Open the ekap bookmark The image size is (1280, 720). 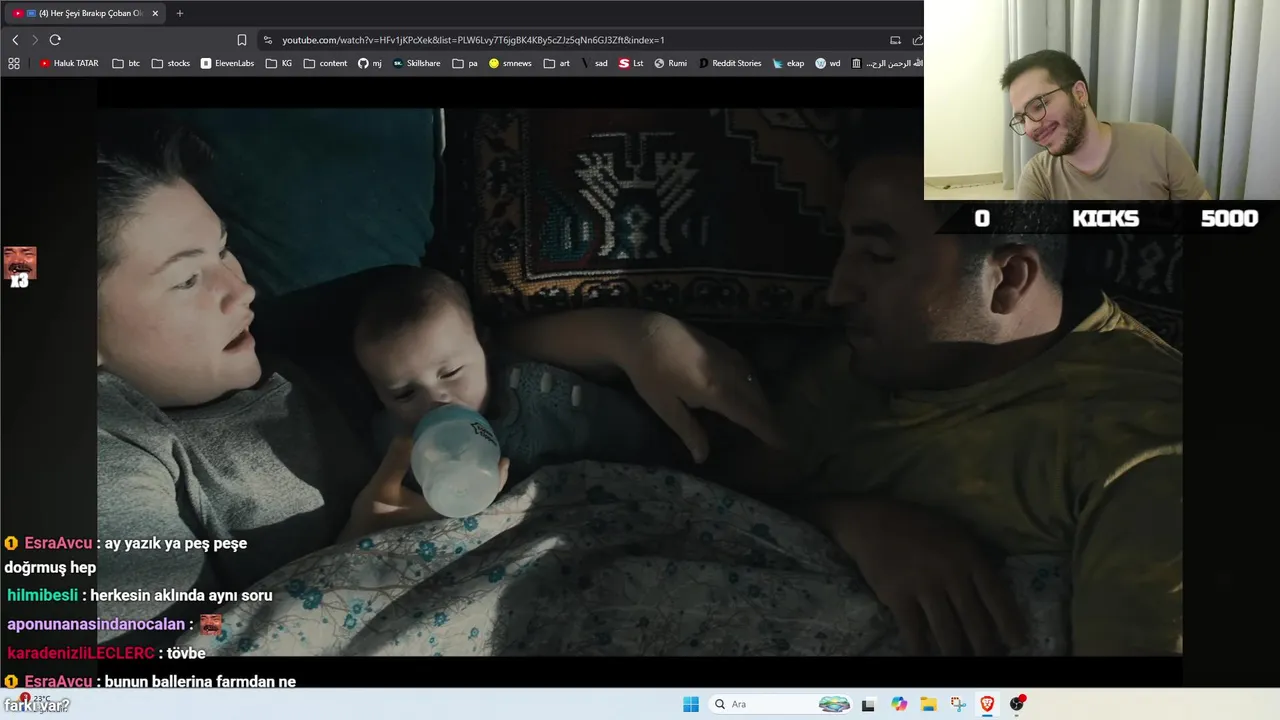pyautogui.click(x=788, y=63)
